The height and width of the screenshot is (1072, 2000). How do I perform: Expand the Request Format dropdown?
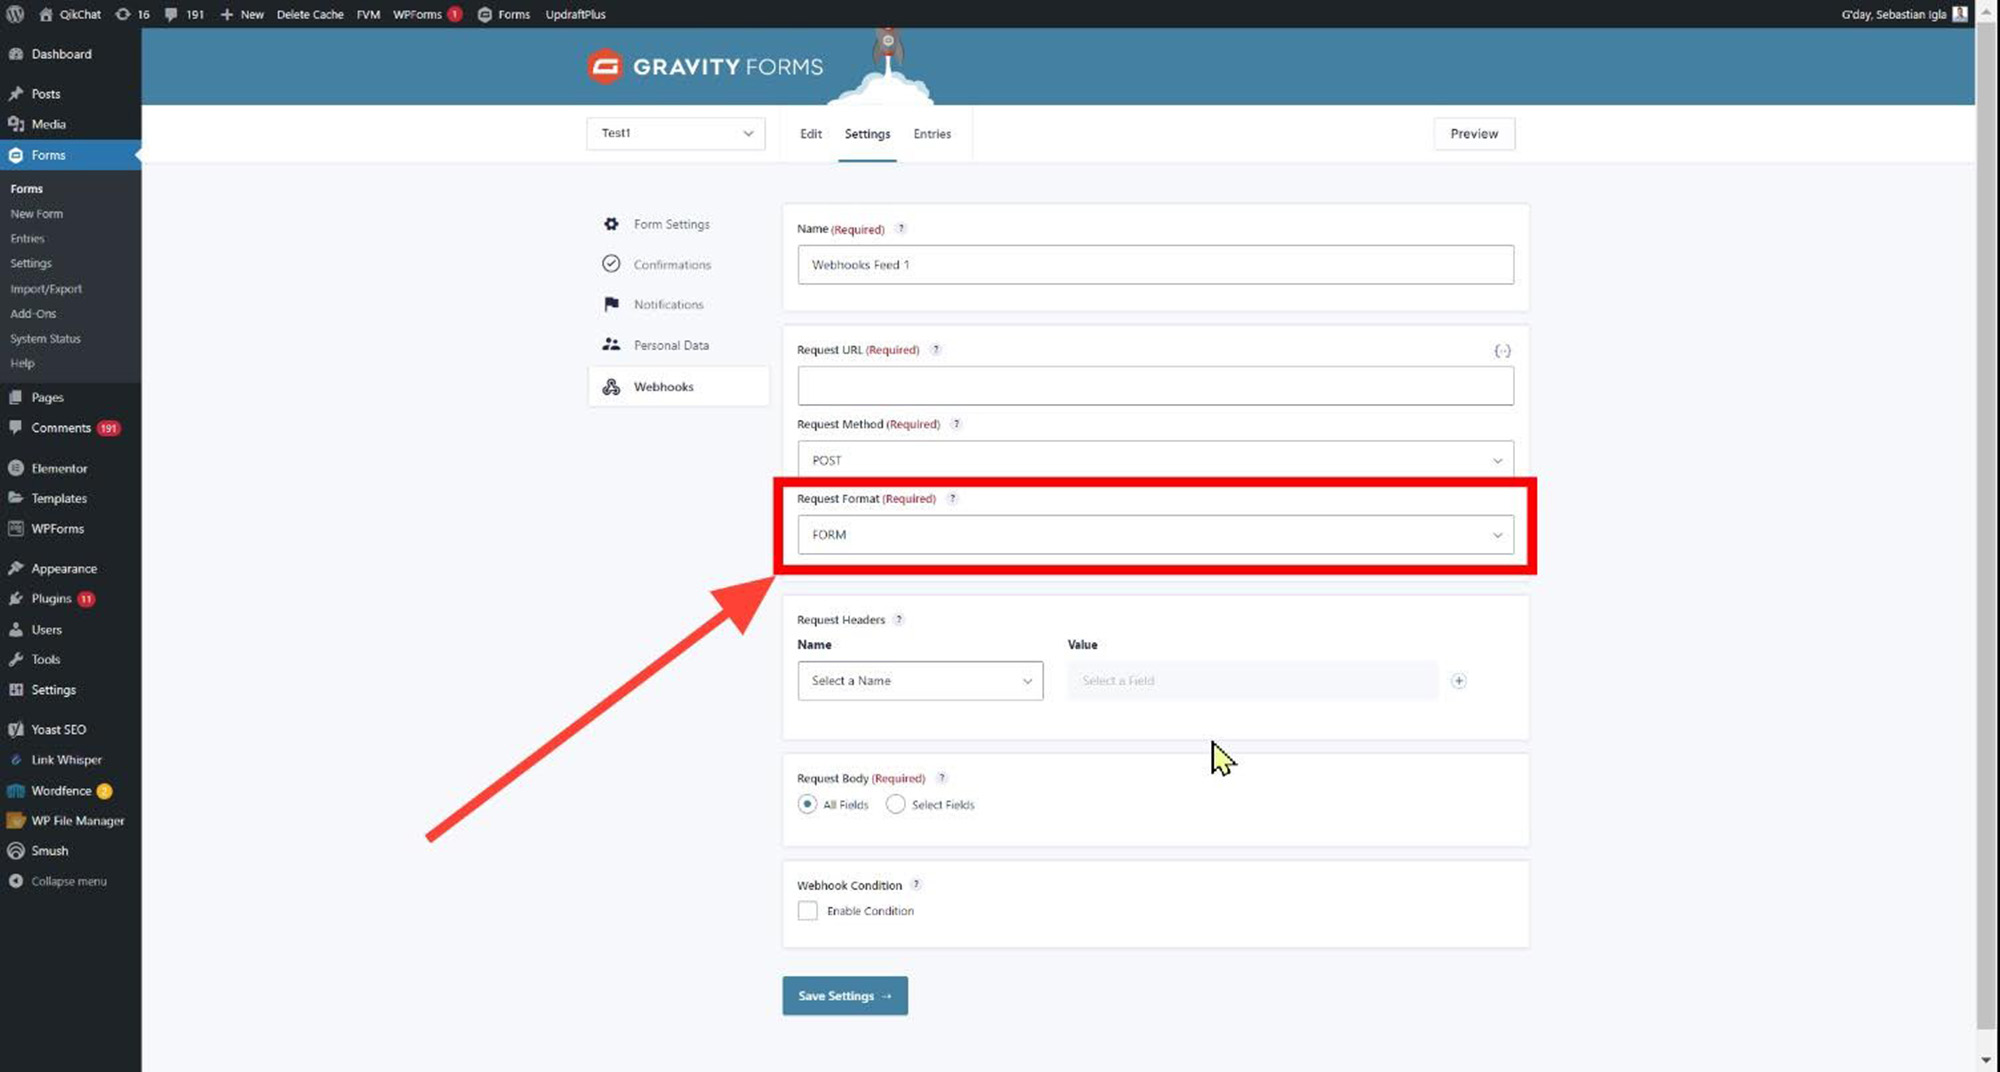pos(1155,535)
